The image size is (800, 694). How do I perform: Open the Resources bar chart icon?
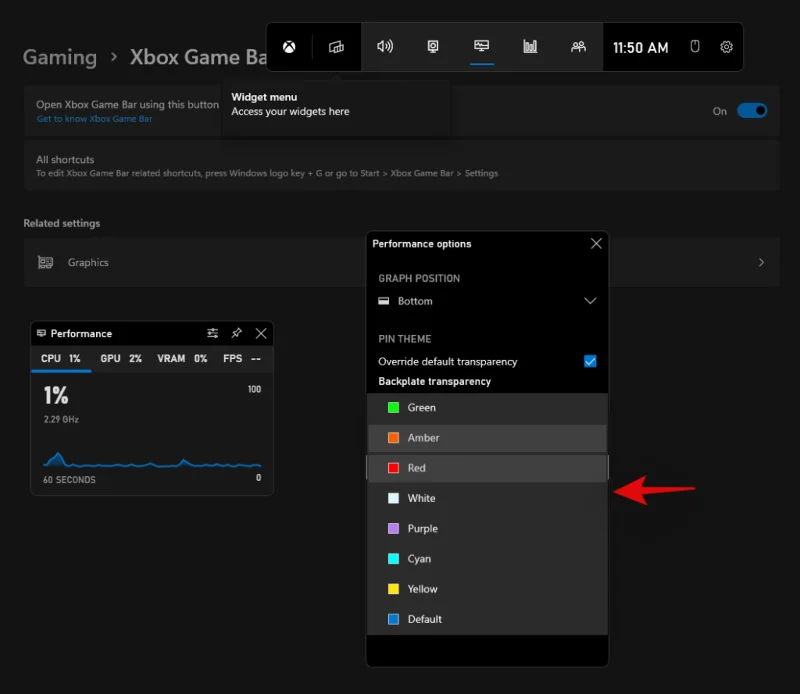click(530, 46)
